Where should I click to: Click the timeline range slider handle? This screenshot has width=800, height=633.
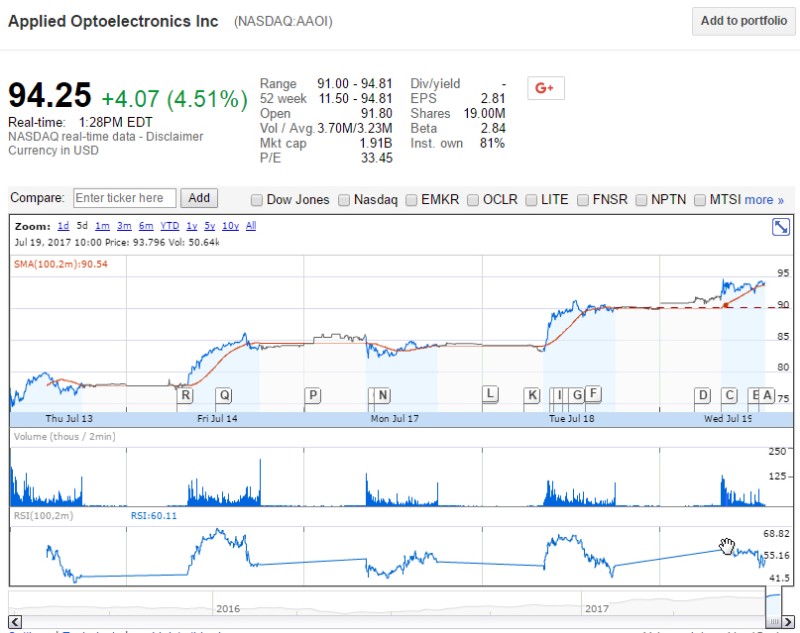click(x=773, y=621)
